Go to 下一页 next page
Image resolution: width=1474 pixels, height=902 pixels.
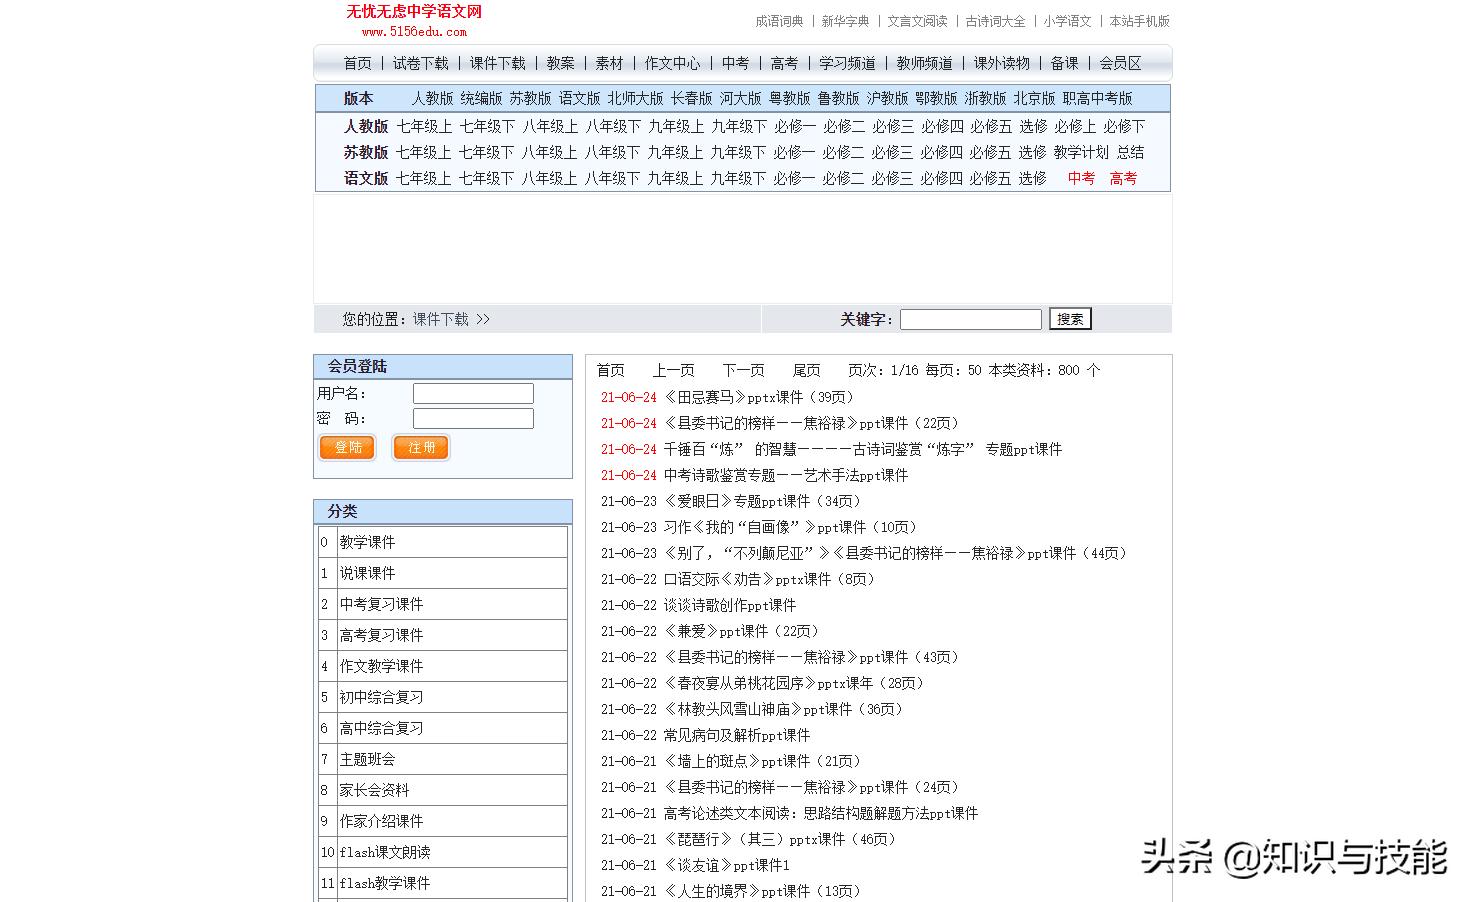[742, 369]
